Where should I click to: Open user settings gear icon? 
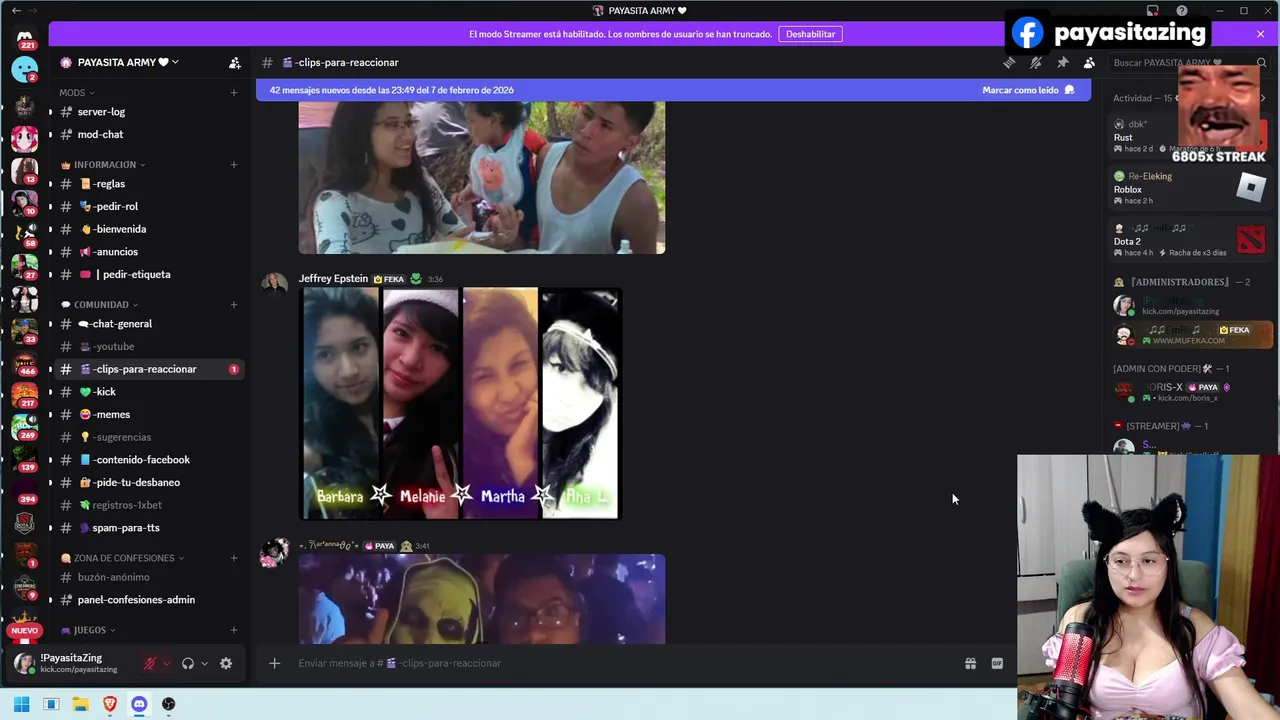pos(226,663)
